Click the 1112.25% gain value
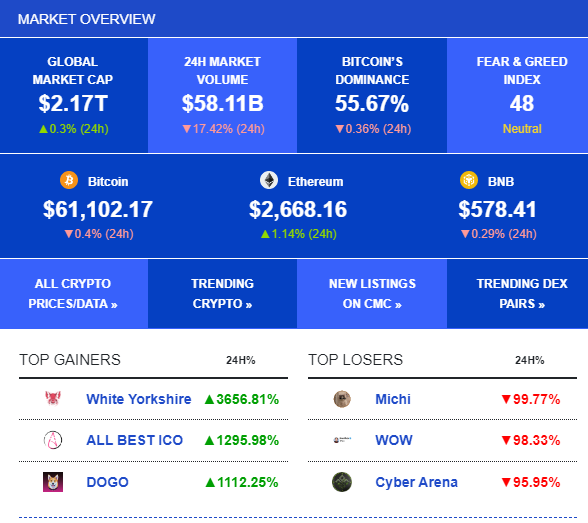The image size is (588, 523). click(242, 482)
